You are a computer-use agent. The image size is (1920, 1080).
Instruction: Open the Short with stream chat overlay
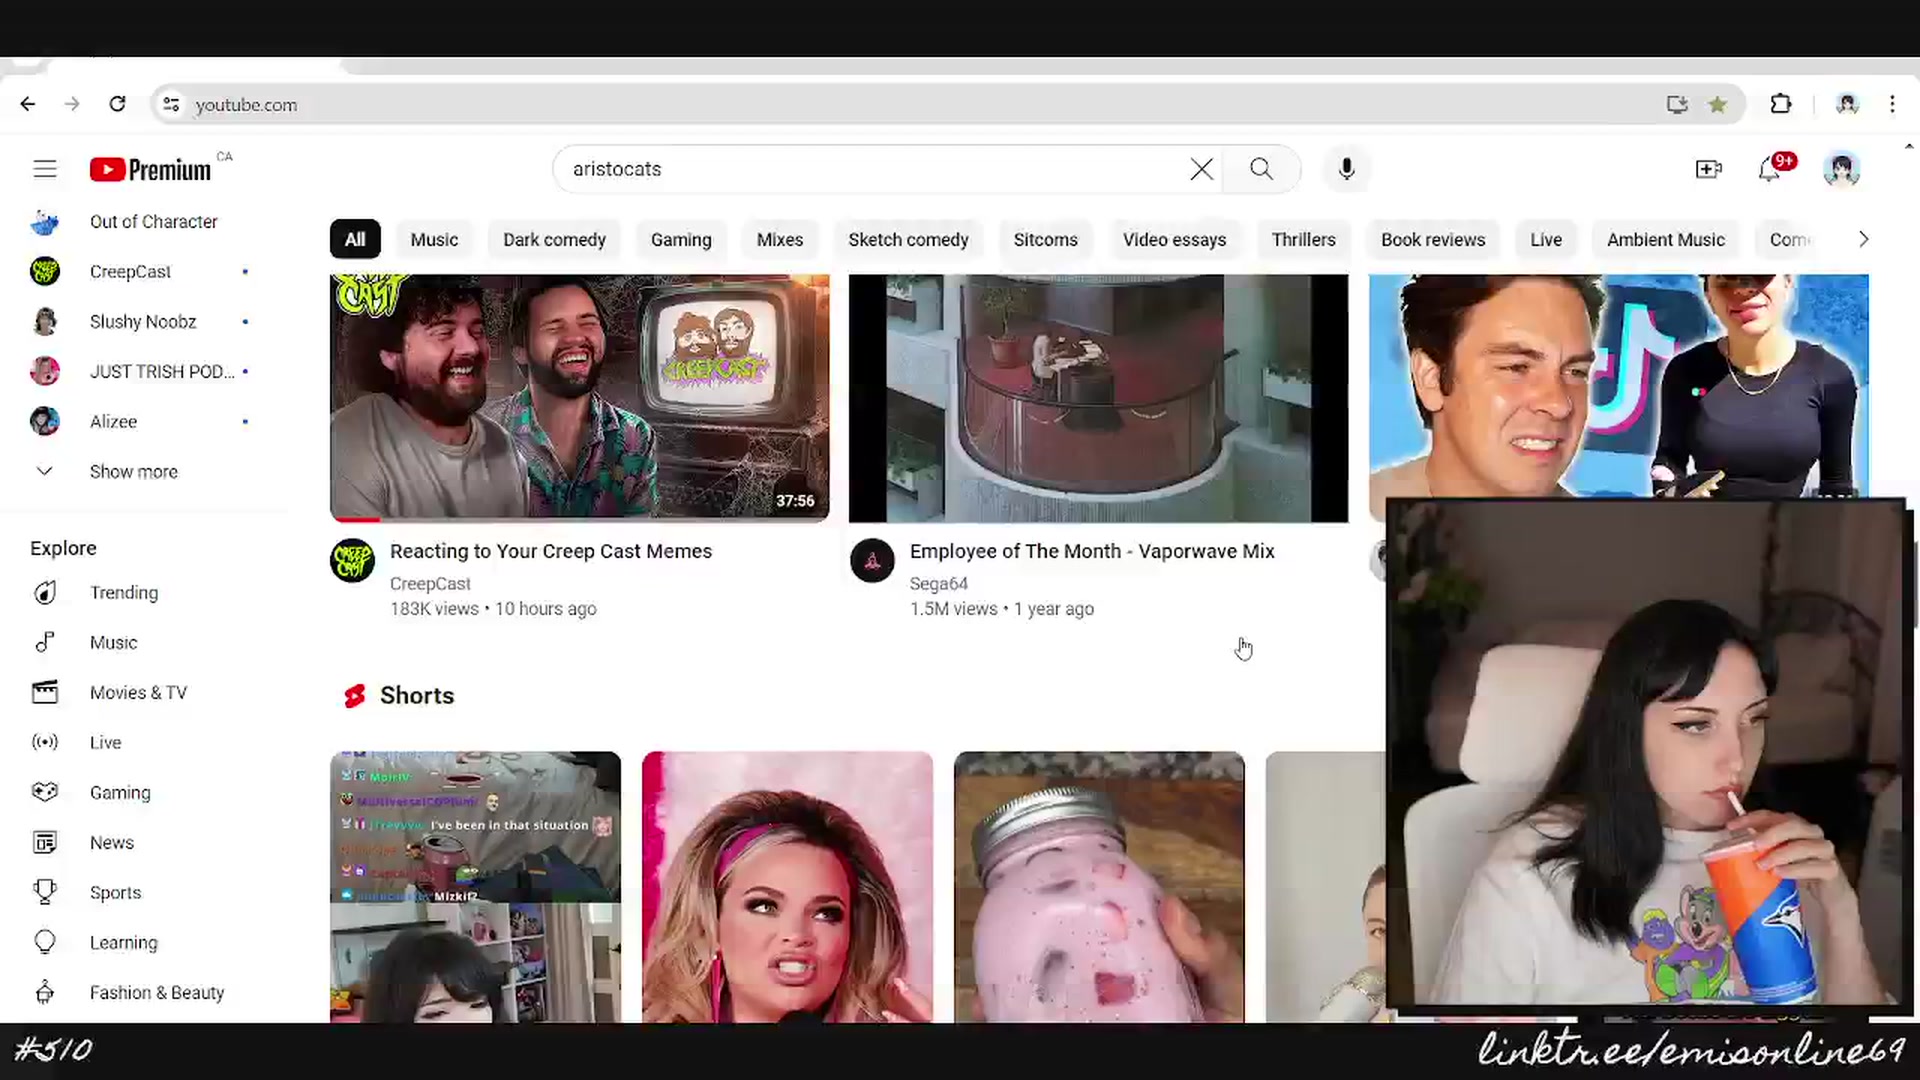475,887
